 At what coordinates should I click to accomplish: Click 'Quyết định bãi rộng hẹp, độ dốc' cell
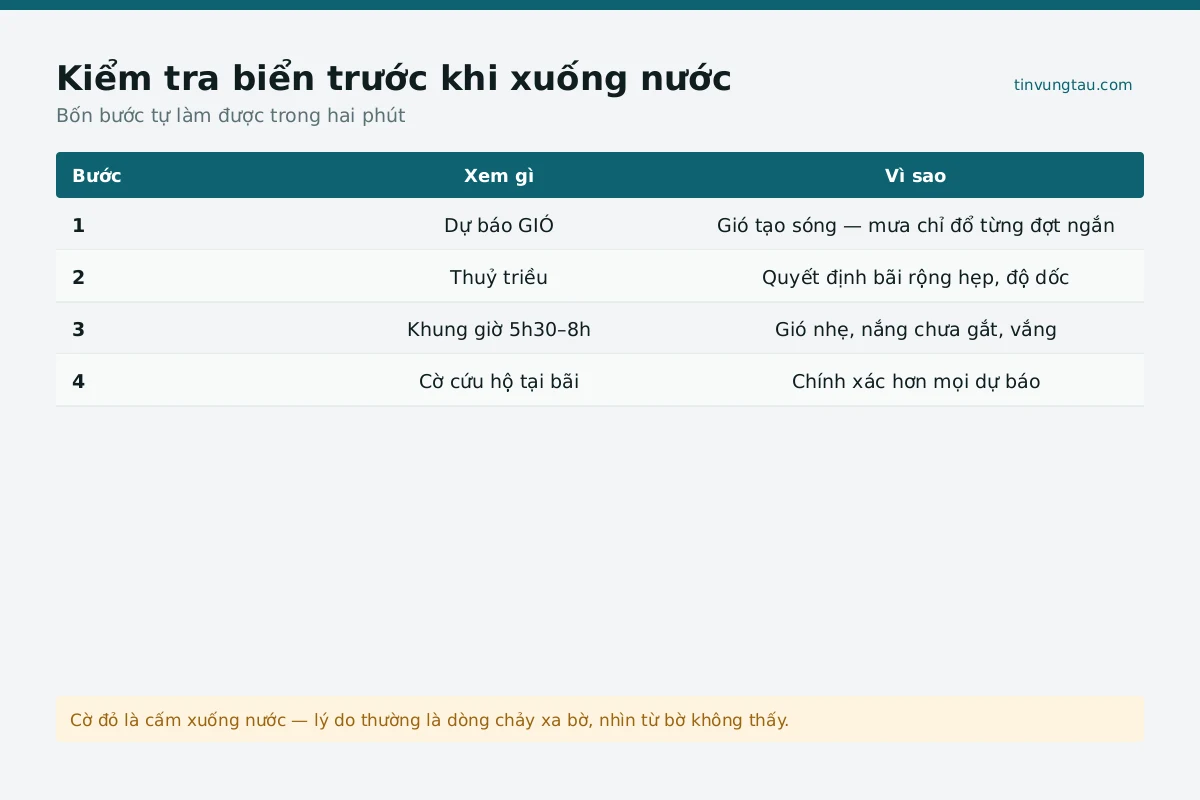pos(915,277)
